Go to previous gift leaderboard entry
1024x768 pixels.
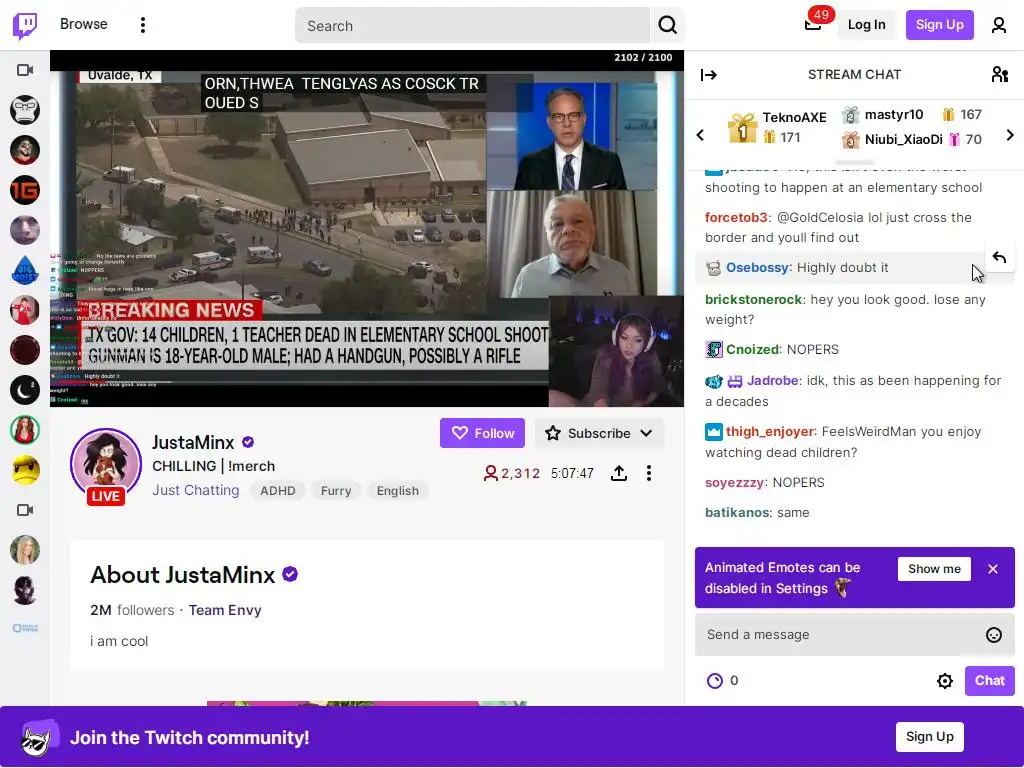(700, 135)
